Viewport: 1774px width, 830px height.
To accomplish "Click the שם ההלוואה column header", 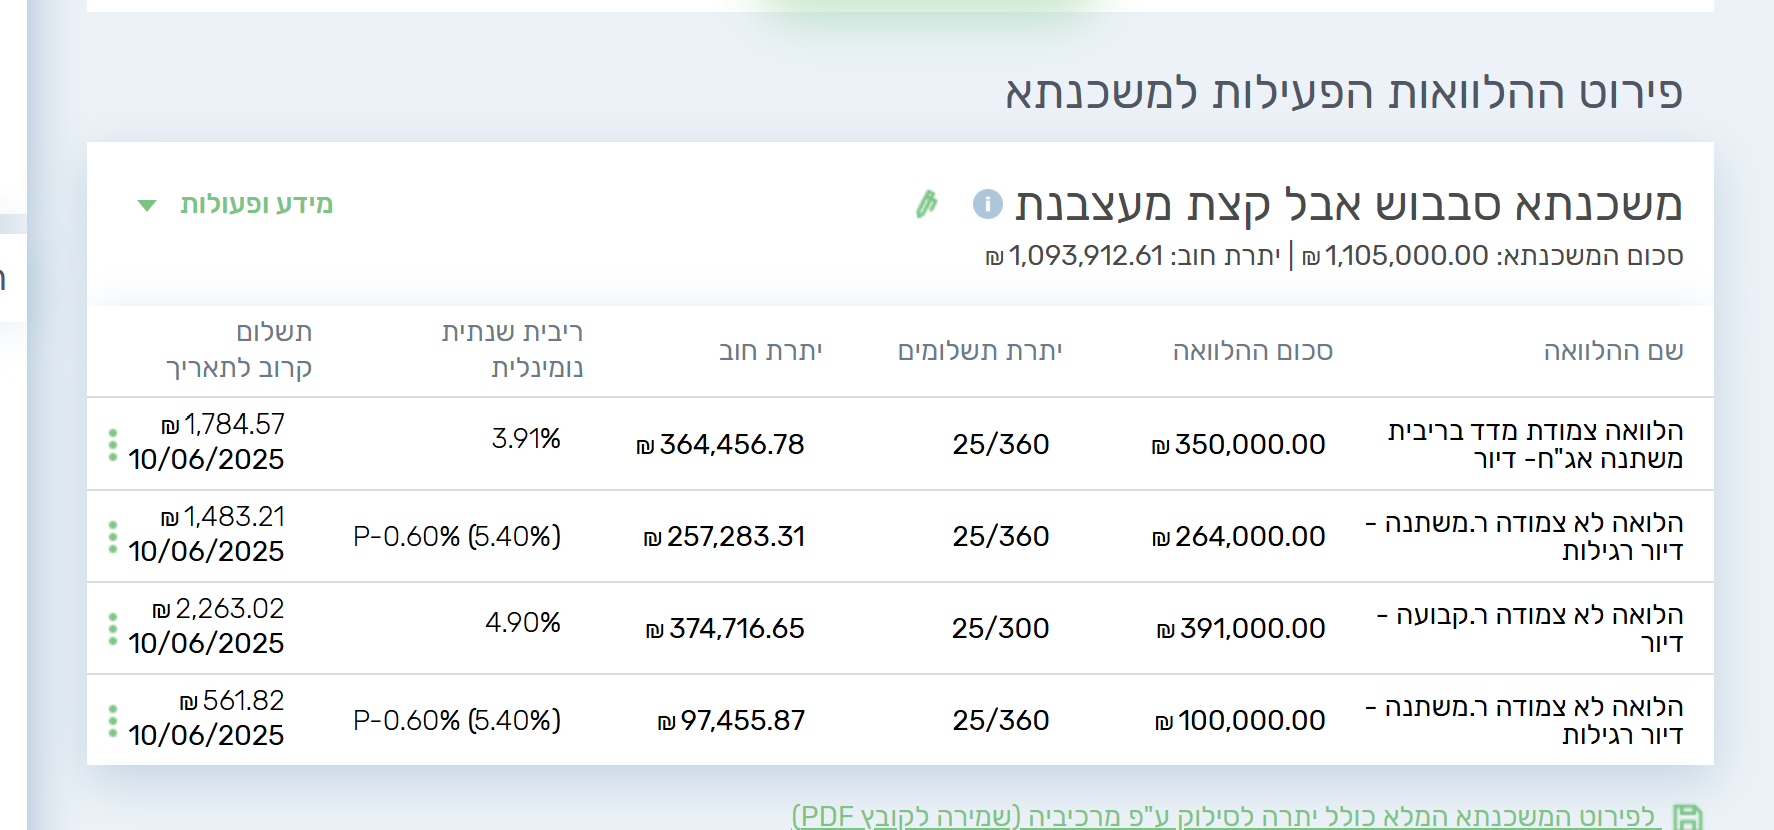I will point(1613,351).
